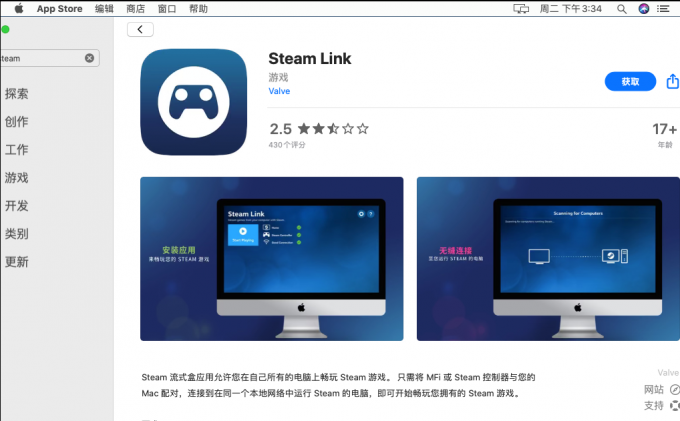The height and width of the screenshot is (421, 680).
Task: Open the 创作 sidebar section
Action: pyautogui.click(x=16, y=122)
